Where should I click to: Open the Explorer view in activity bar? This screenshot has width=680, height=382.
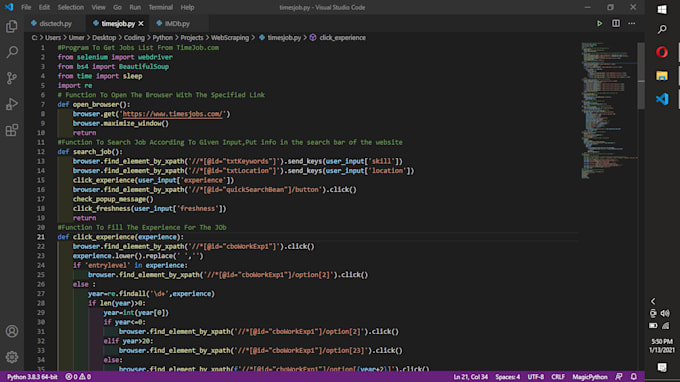12,26
